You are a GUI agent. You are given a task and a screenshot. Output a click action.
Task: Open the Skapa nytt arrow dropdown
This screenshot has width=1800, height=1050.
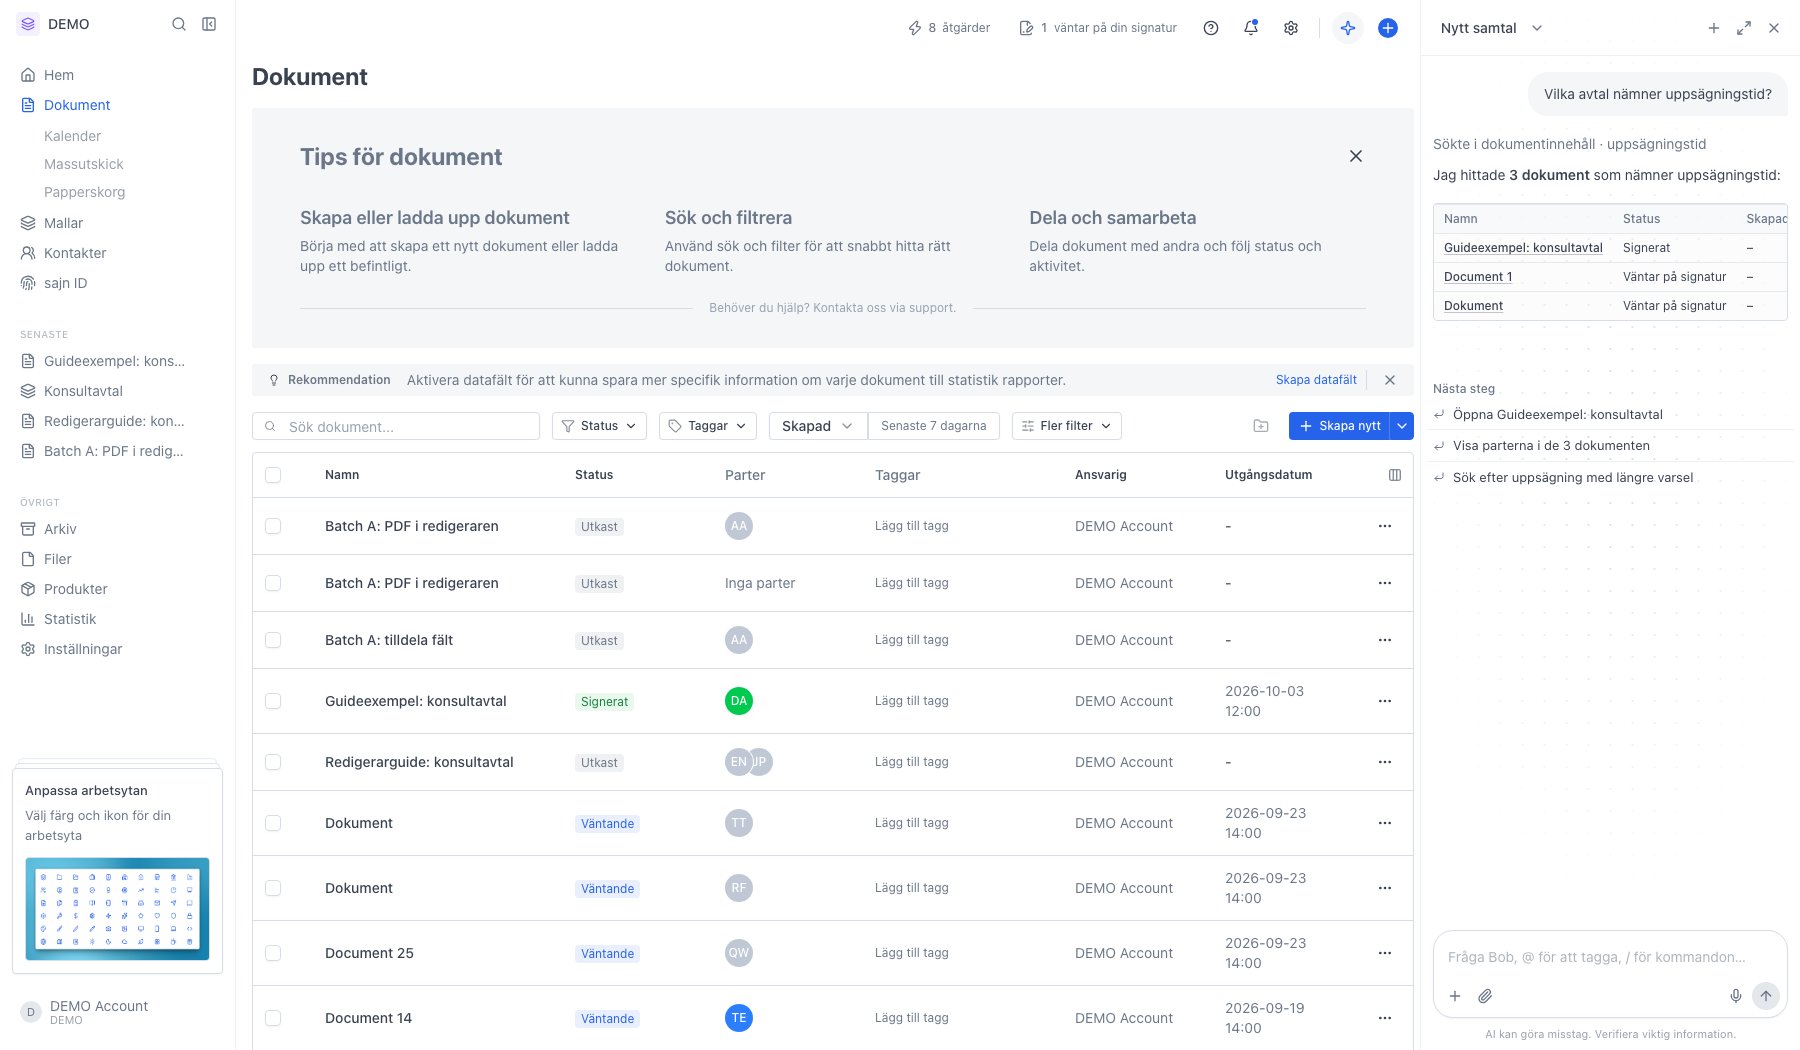1402,426
